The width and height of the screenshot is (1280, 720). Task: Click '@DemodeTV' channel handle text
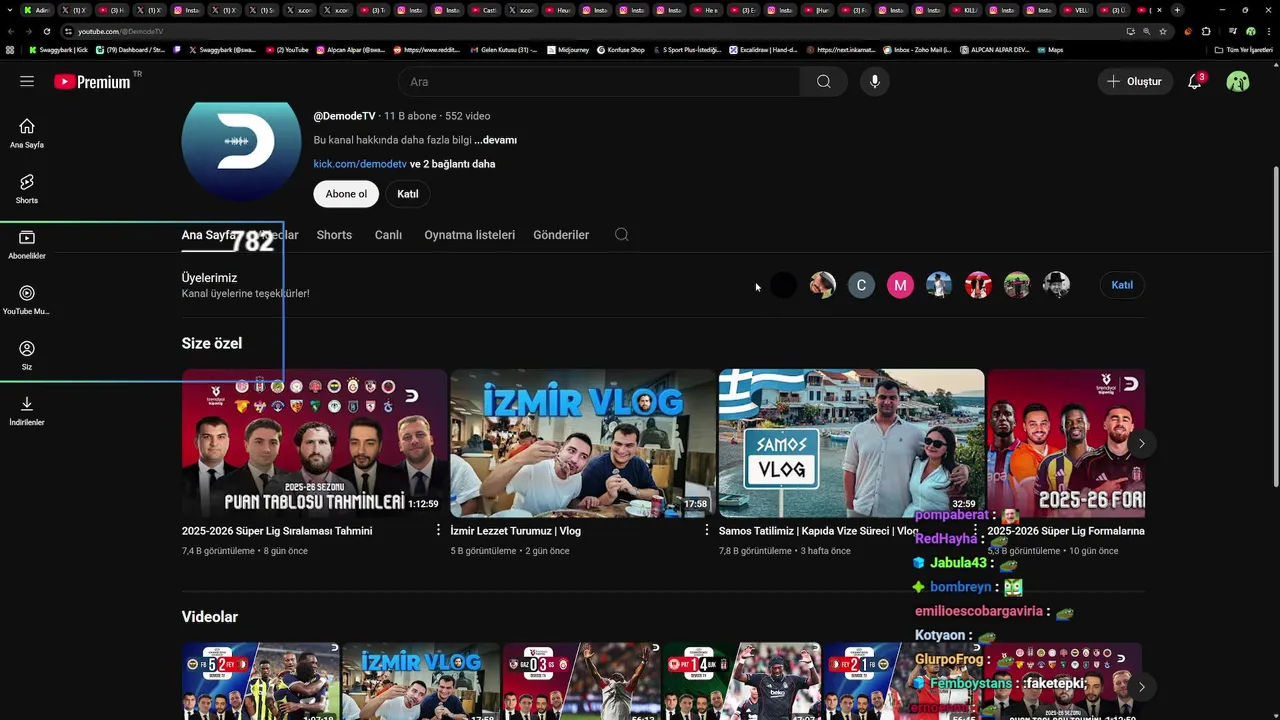click(x=344, y=116)
